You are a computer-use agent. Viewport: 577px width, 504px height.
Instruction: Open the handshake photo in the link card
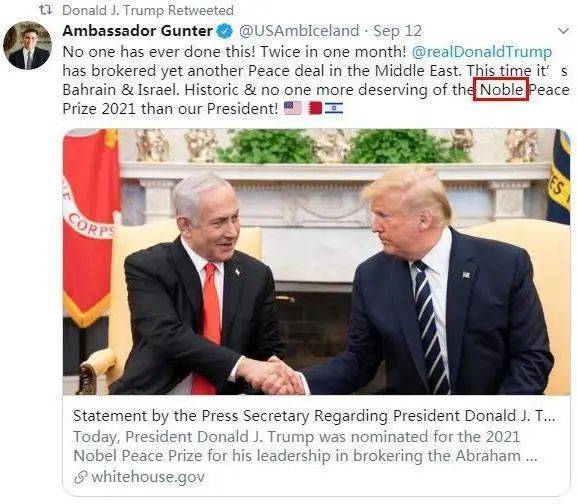tap(316, 262)
